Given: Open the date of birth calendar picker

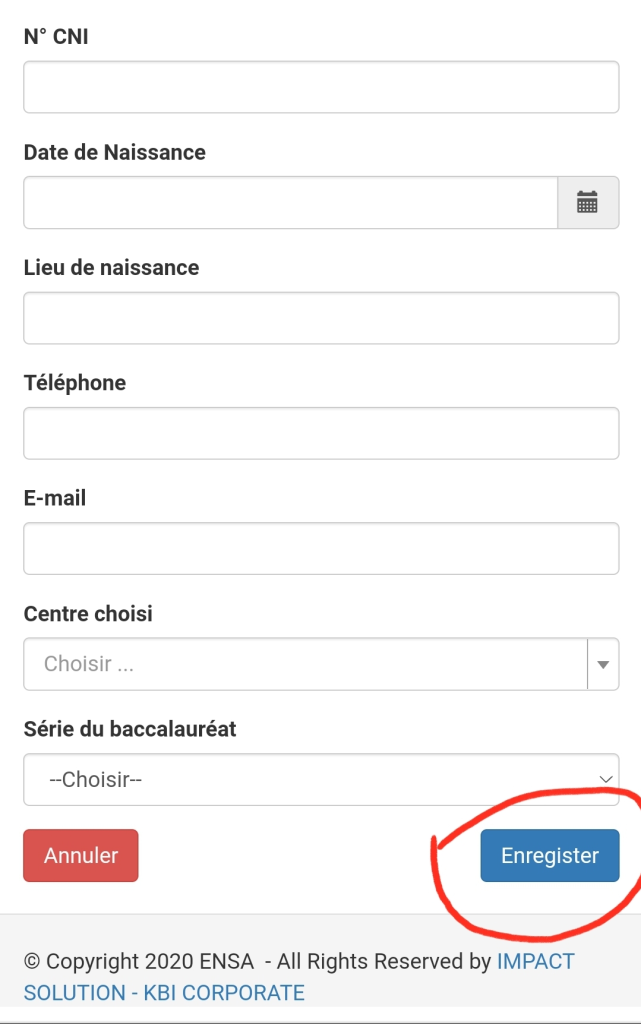Looking at the screenshot, I should 587,202.
